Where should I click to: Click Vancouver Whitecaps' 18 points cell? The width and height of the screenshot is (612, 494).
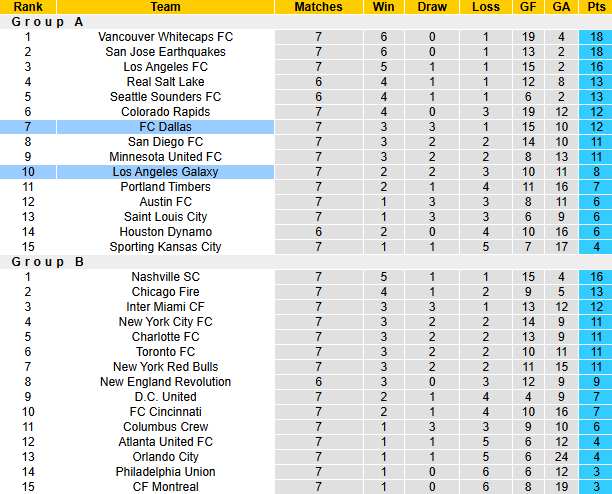click(x=597, y=37)
